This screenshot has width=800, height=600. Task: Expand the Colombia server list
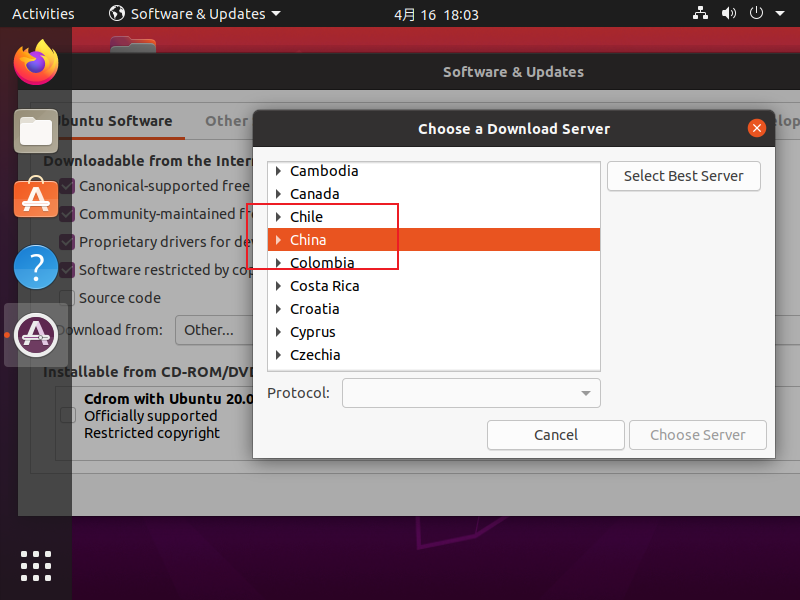click(278, 263)
